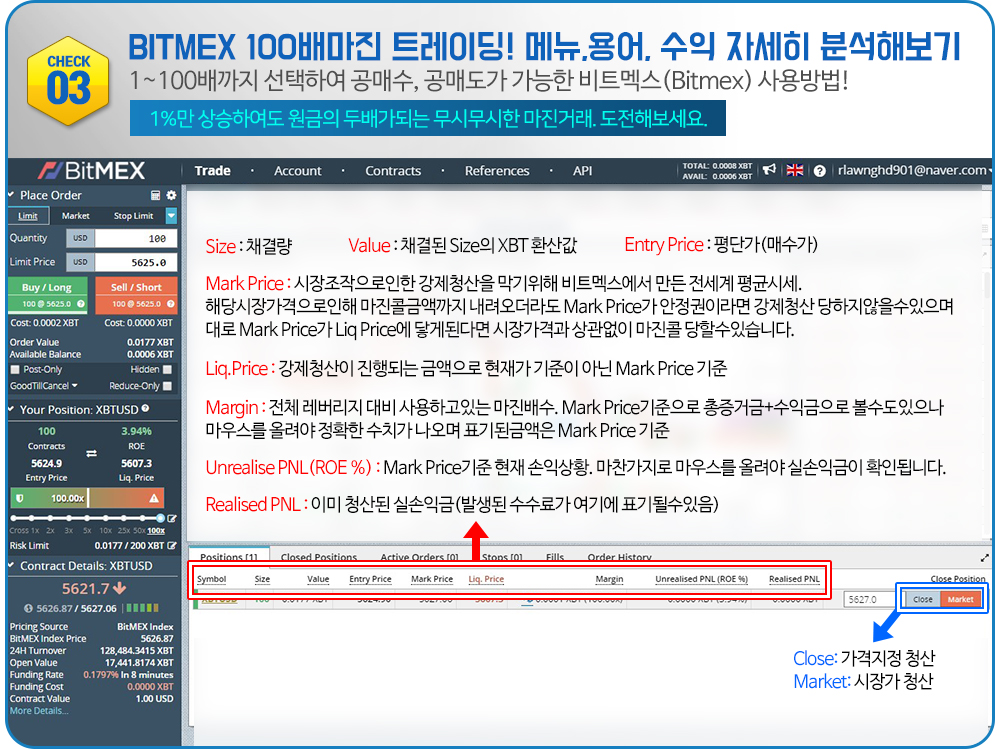Click the Entry Price column header

370,579
